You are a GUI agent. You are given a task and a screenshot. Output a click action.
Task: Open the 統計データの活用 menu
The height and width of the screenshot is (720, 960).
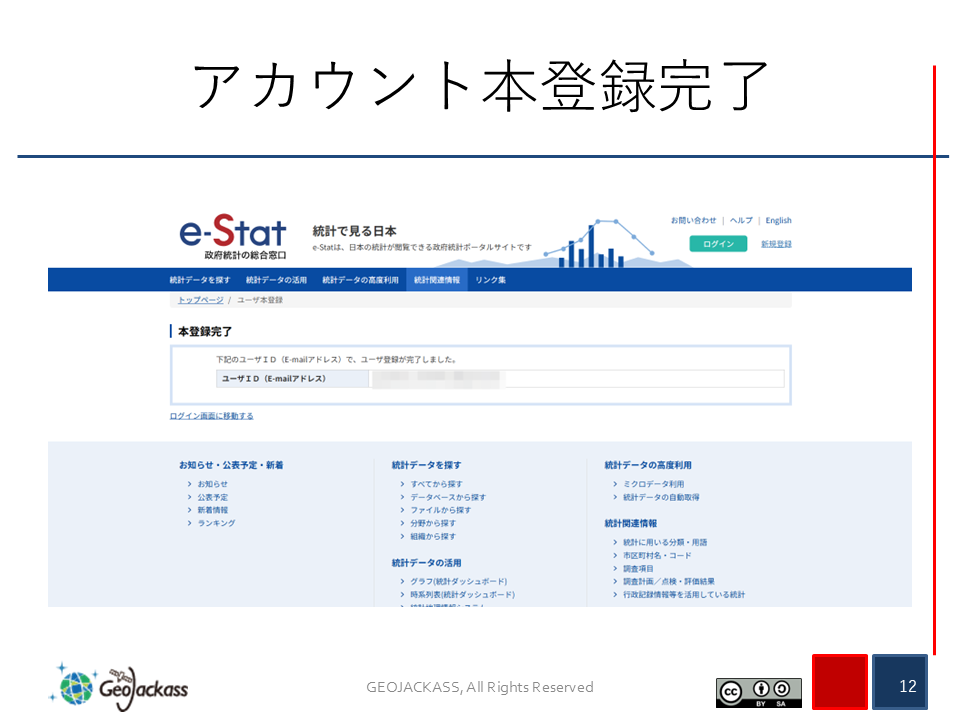tap(276, 280)
